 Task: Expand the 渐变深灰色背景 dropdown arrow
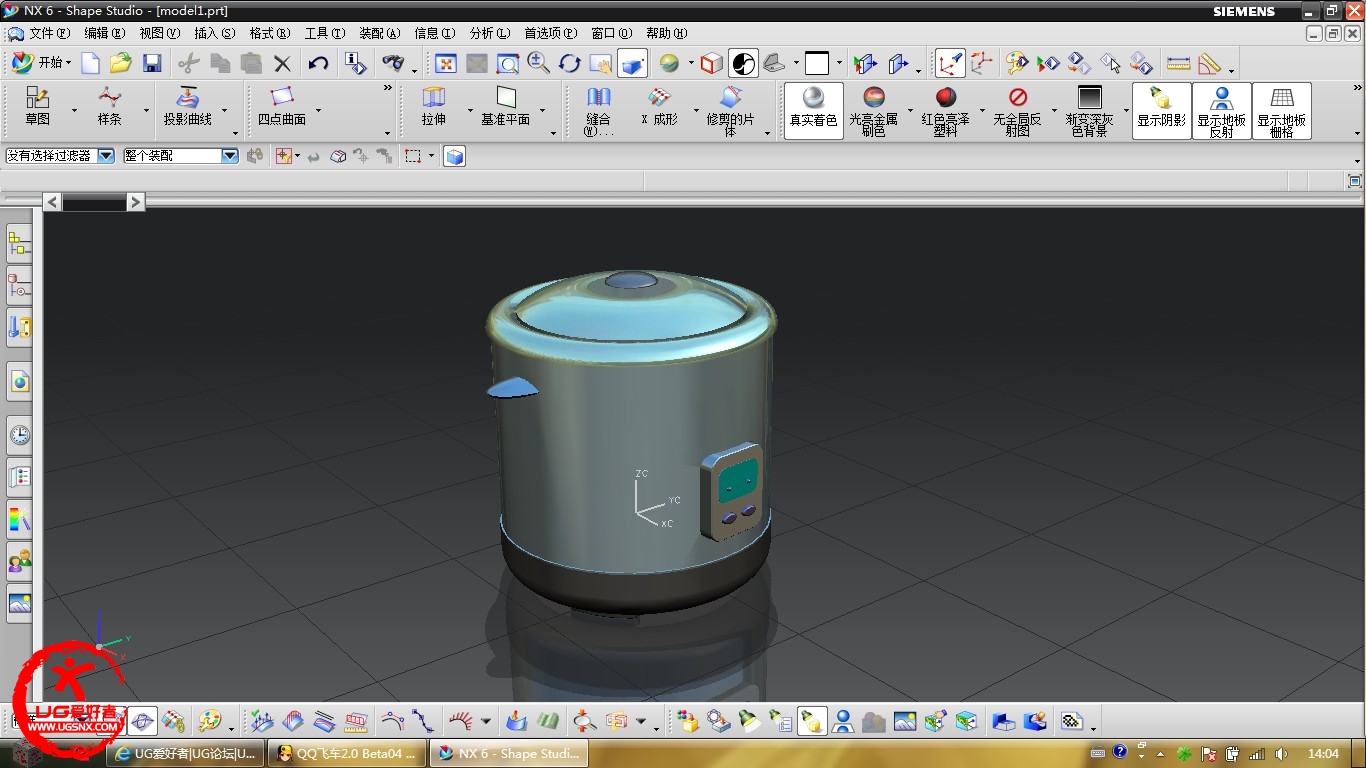[x=1126, y=110]
